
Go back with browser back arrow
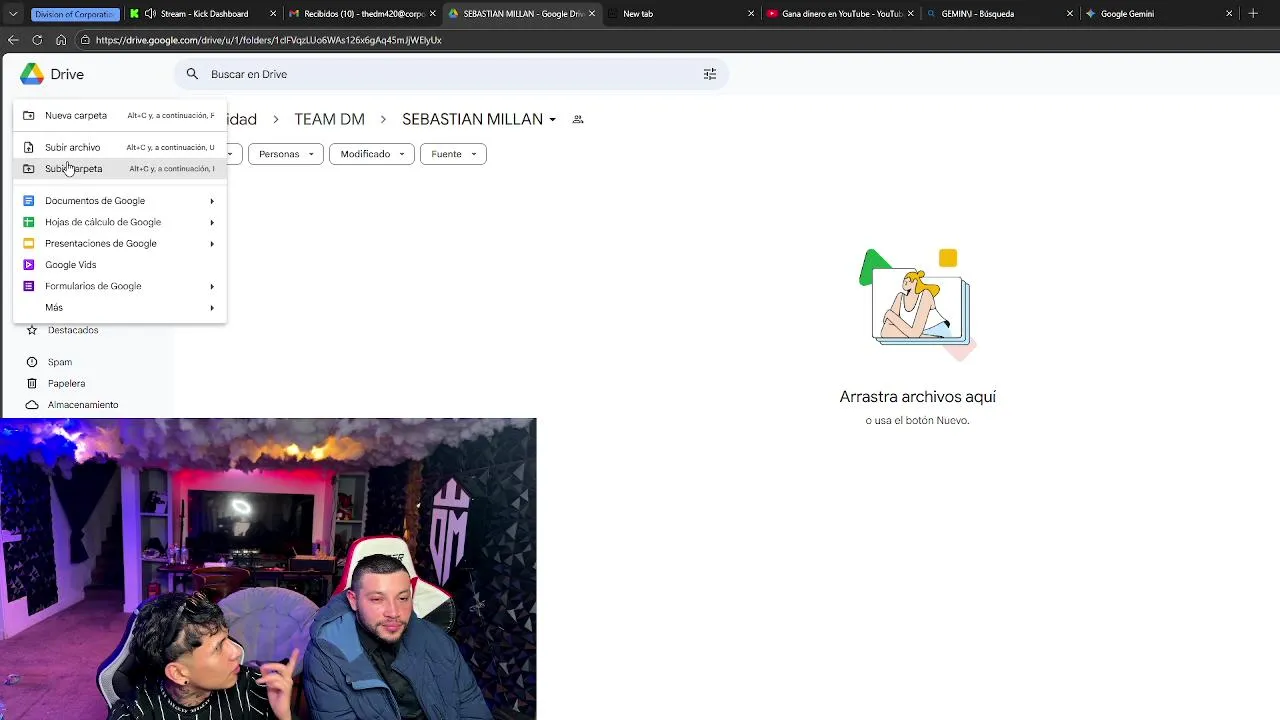click(13, 40)
